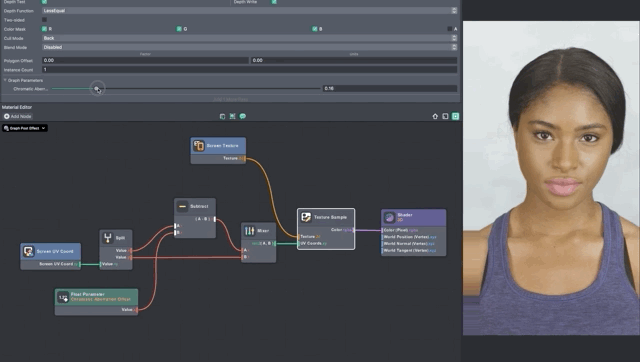The width and height of the screenshot is (640, 362).
Task: Click the Texture Sample node title
Action: pos(330,217)
